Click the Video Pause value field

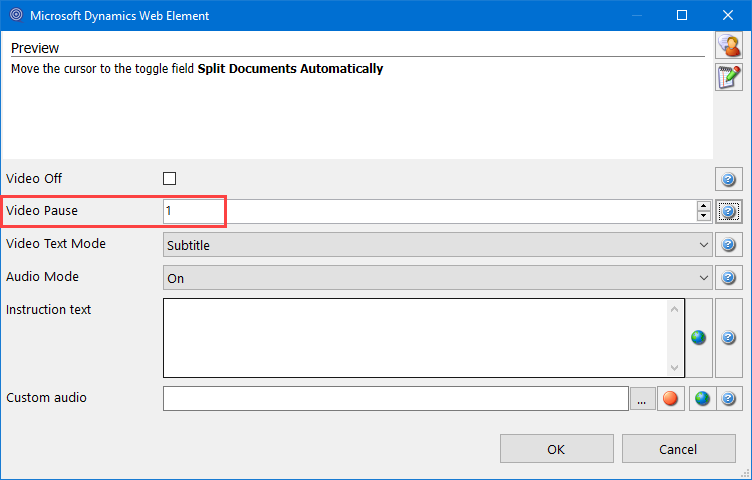[x=429, y=211]
